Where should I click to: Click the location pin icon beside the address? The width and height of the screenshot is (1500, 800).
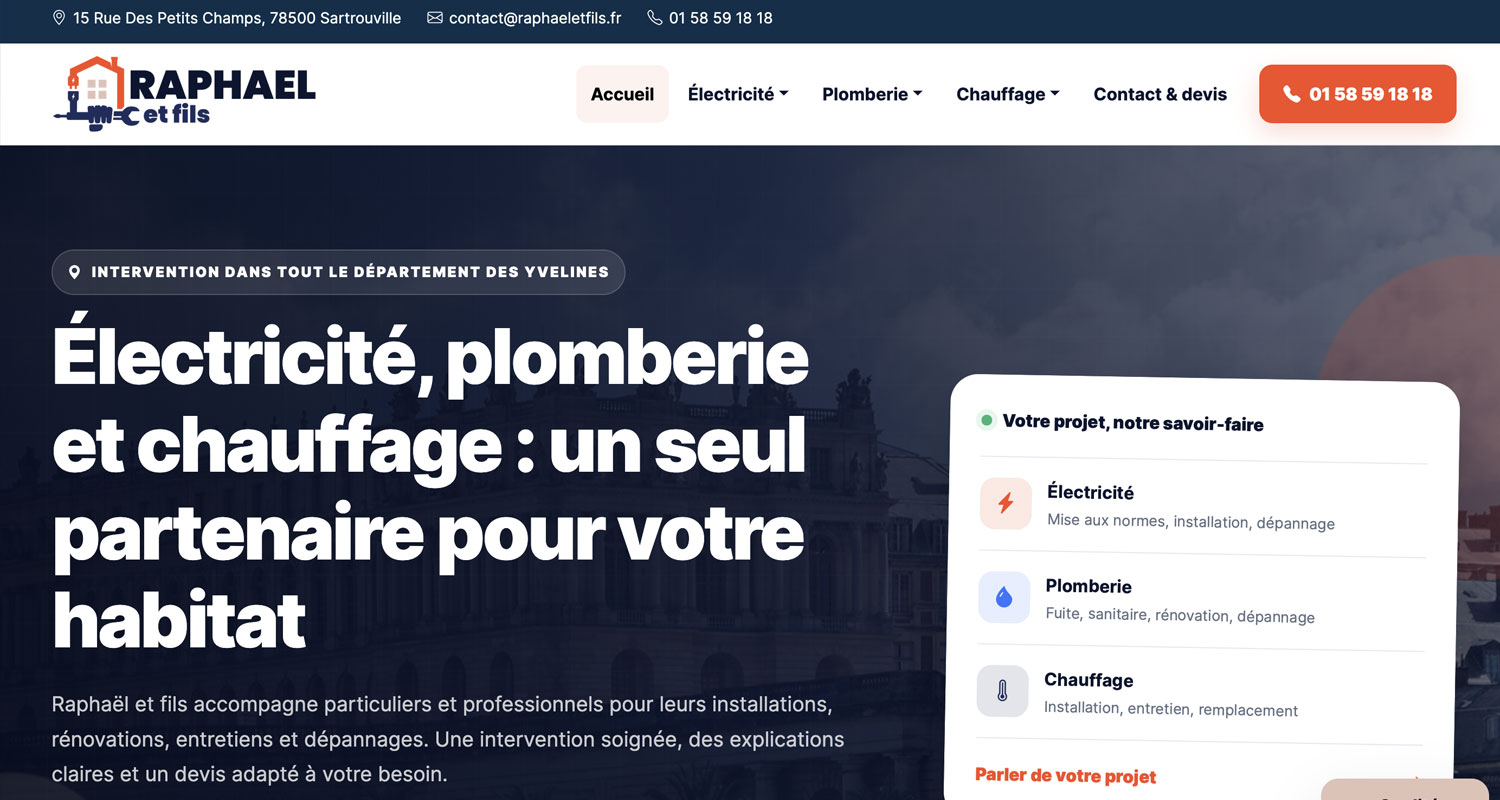click(x=59, y=18)
